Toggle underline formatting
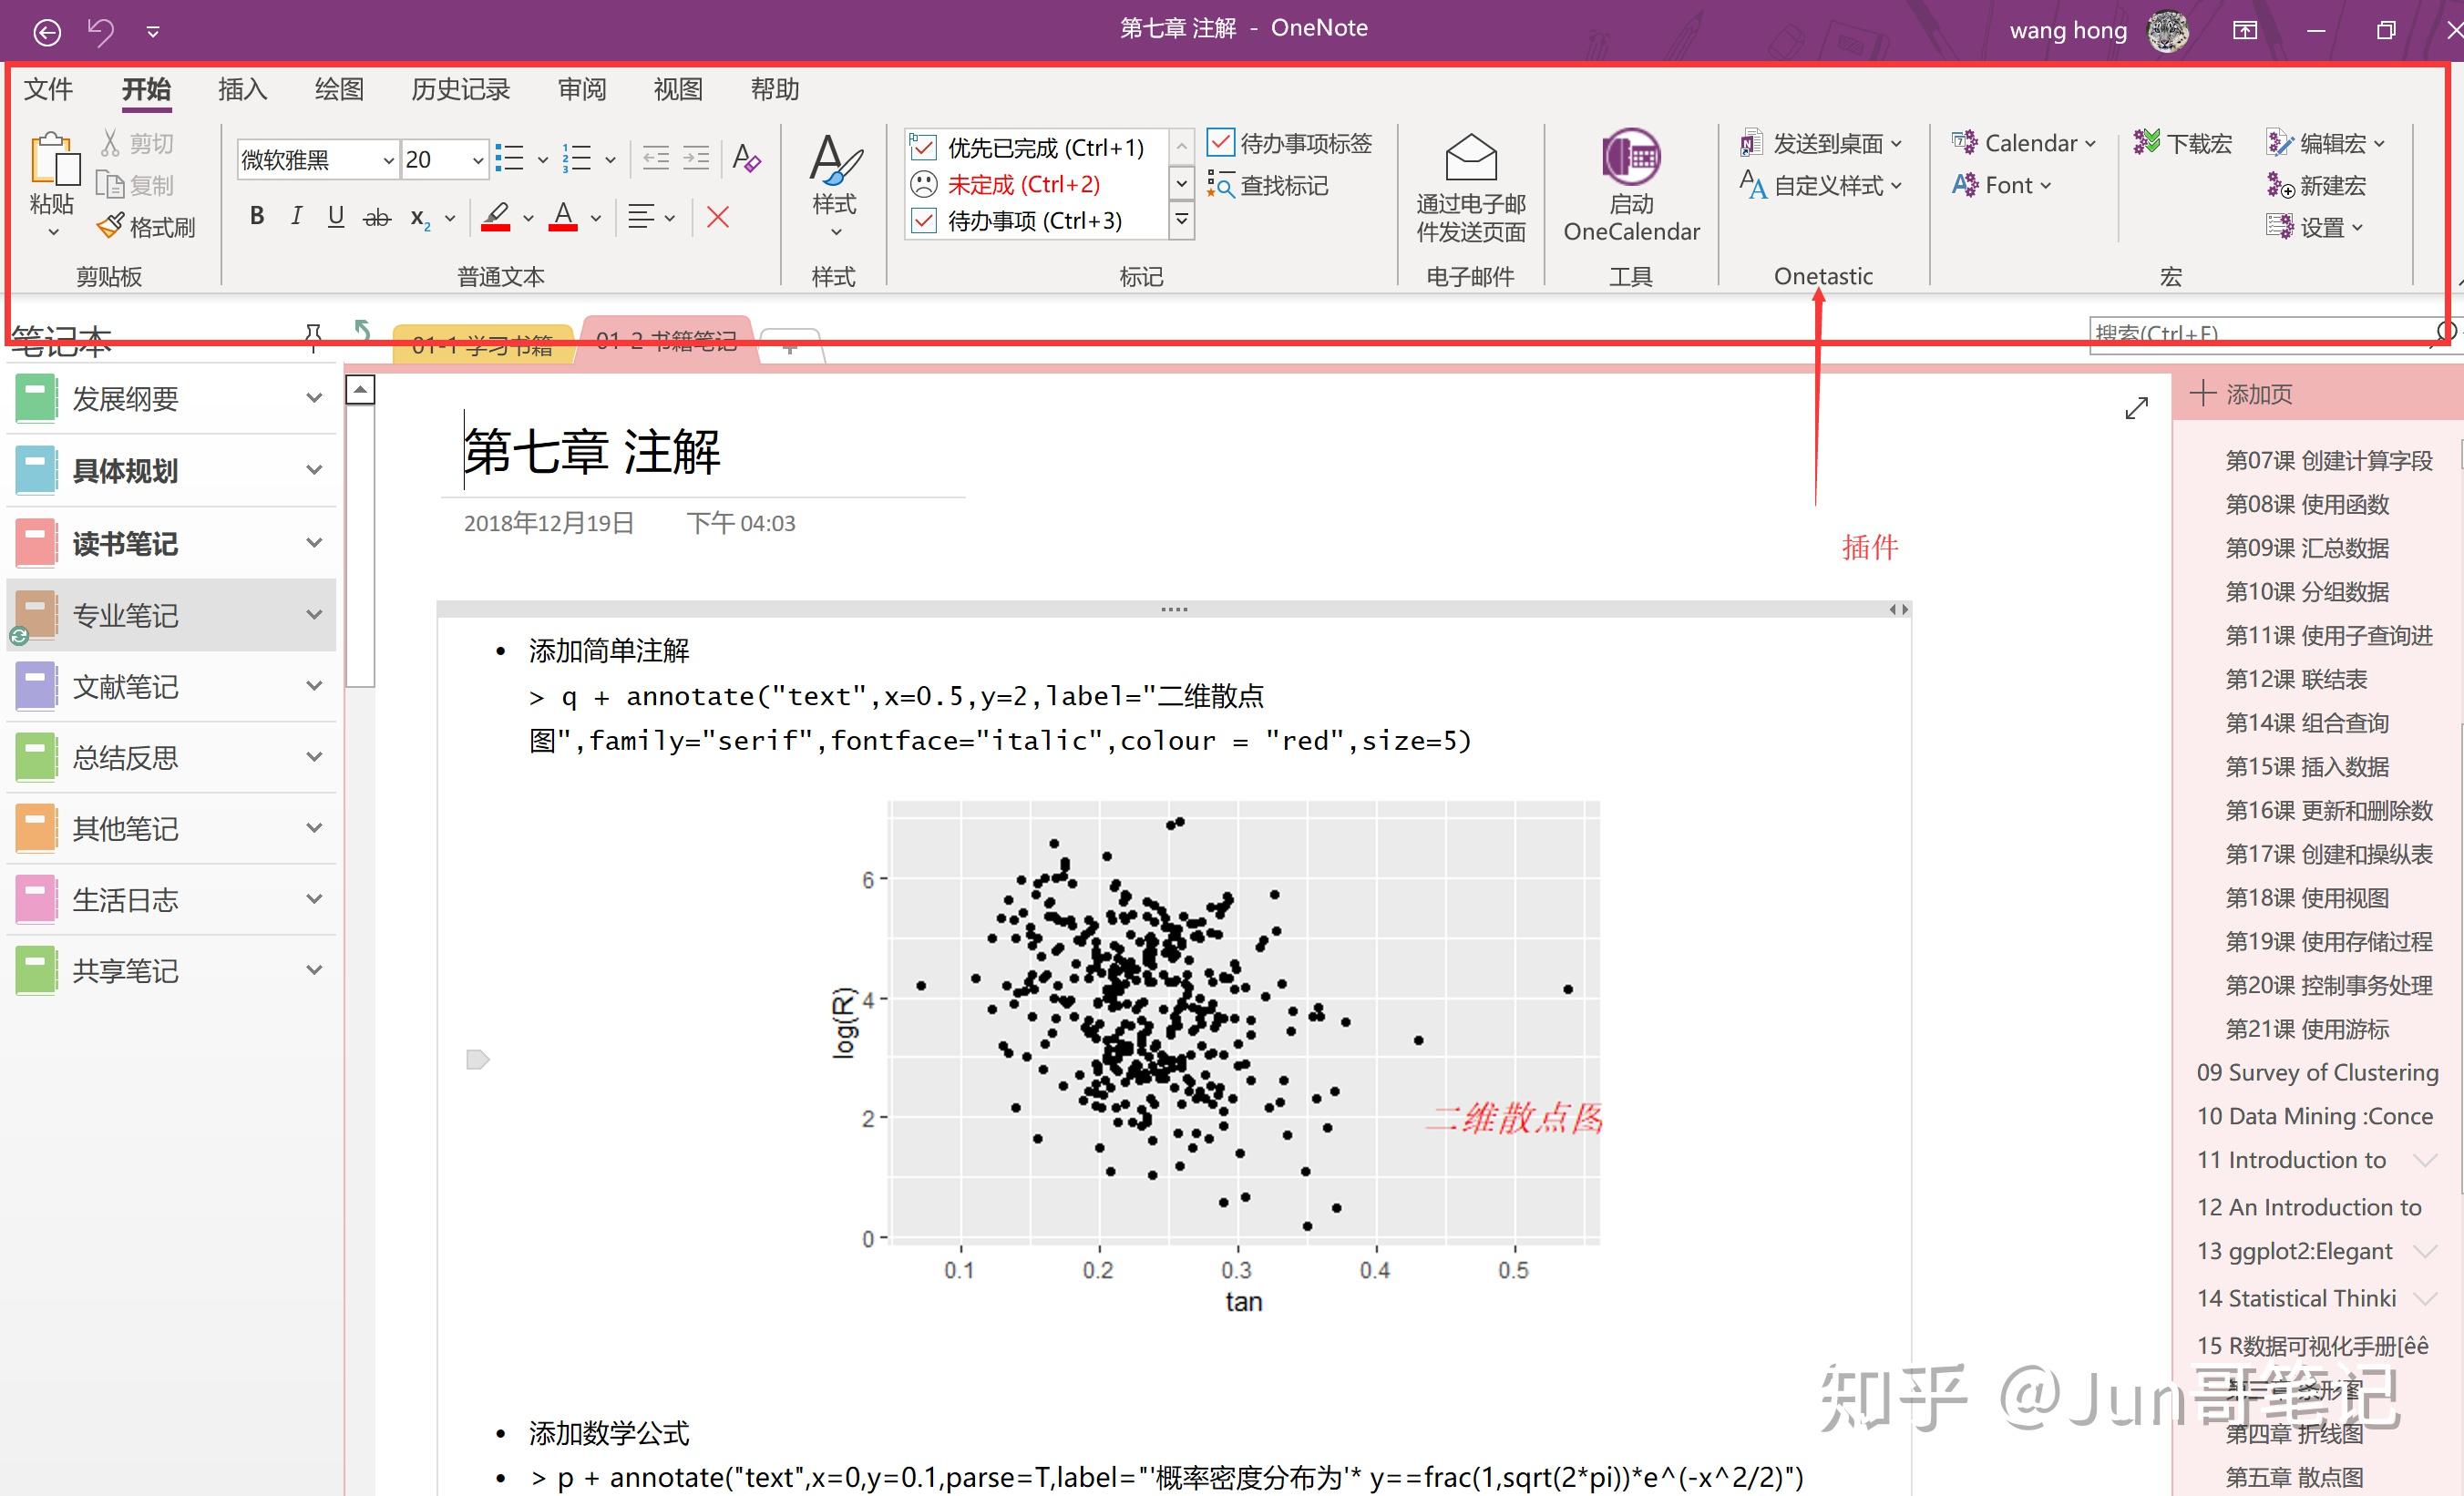Screen dimensions: 2464x1496 336,216
